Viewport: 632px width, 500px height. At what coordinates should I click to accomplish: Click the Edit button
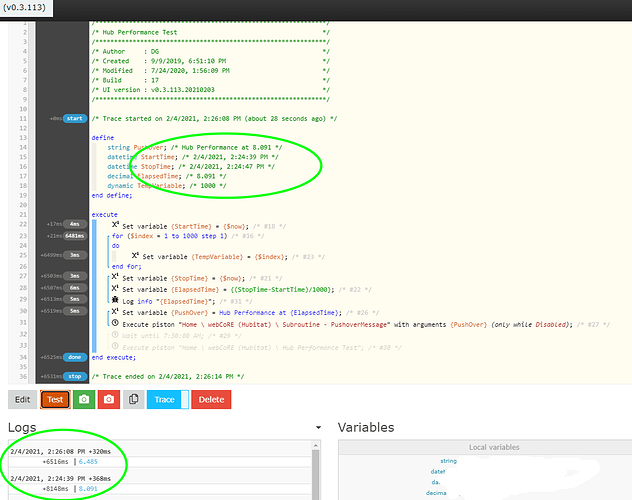point(23,399)
